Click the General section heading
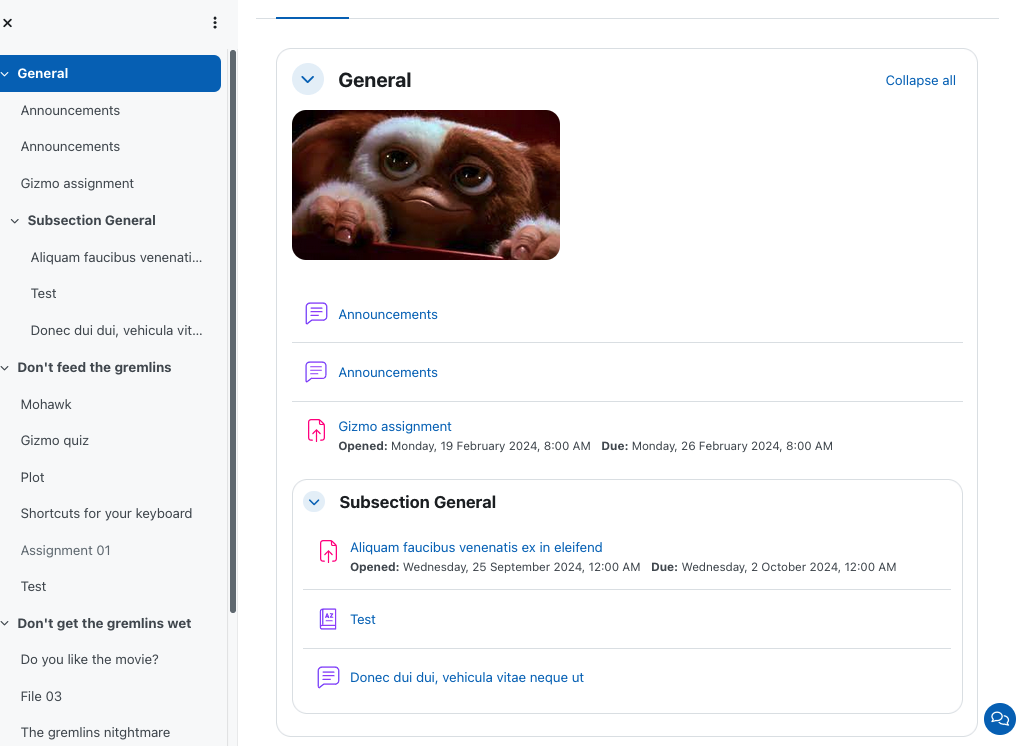Viewport: 1036px width, 746px height. [375, 81]
